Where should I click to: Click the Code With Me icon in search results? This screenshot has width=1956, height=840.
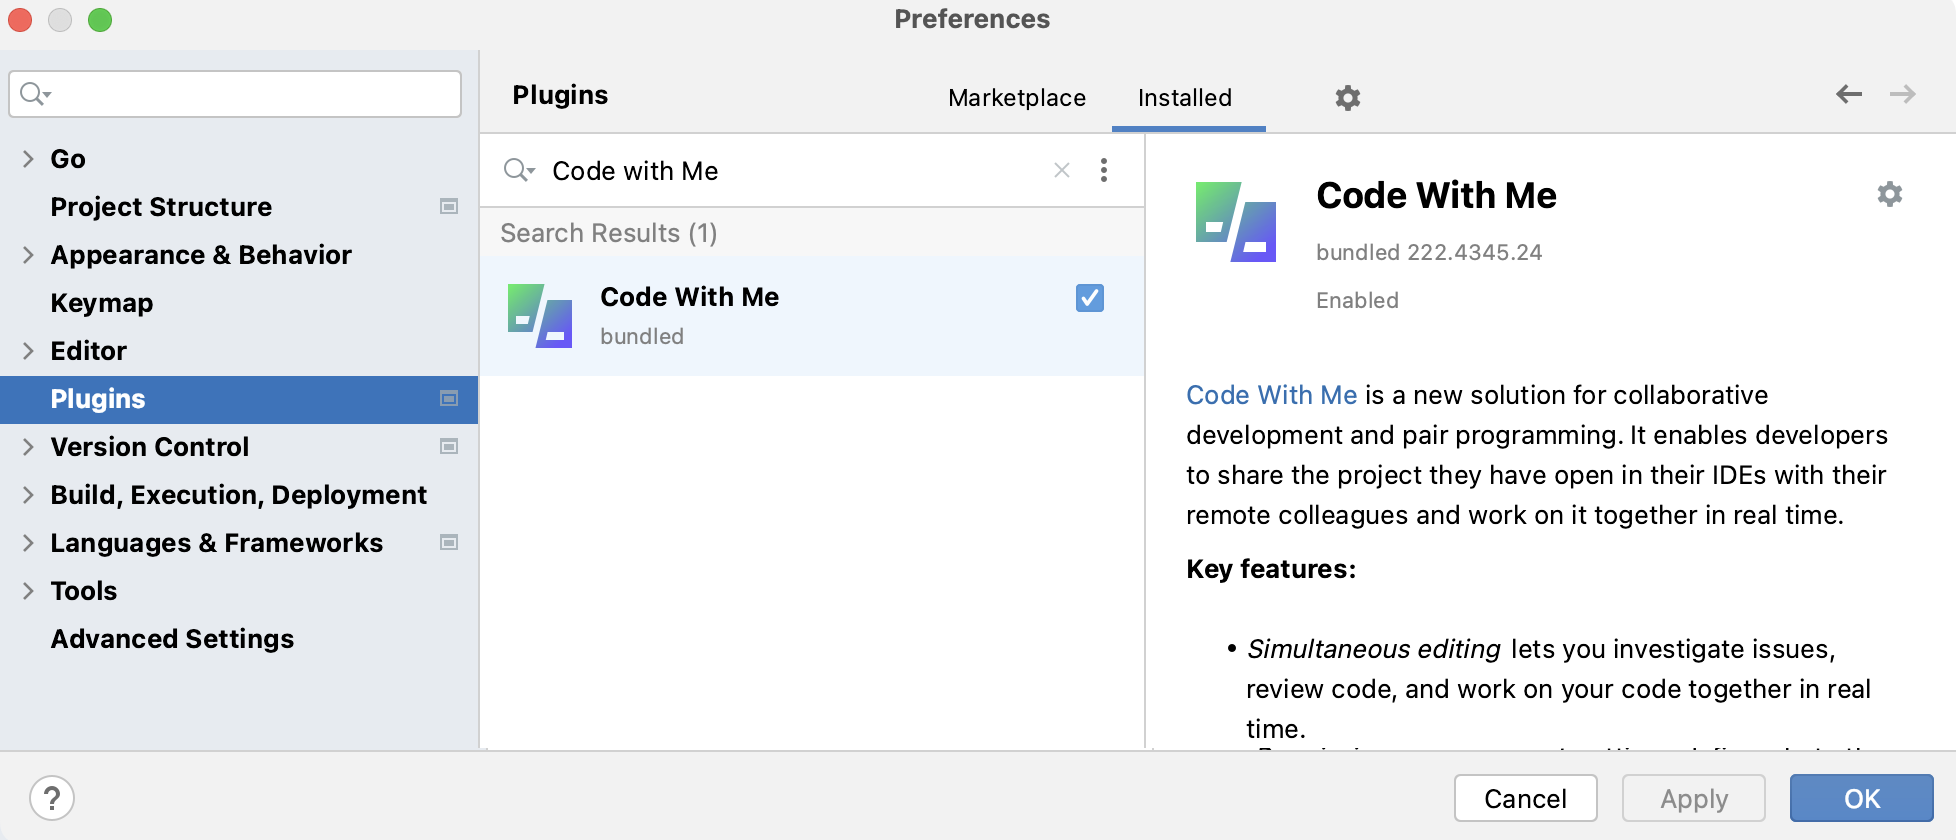(x=540, y=316)
